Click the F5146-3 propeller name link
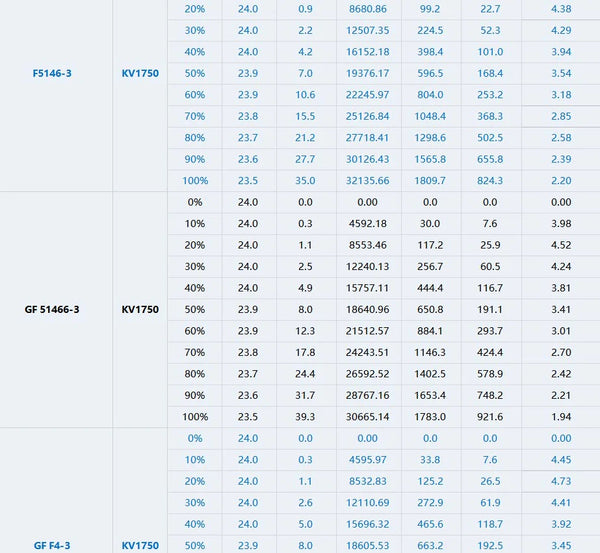600x553 pixels. (52, 73)
